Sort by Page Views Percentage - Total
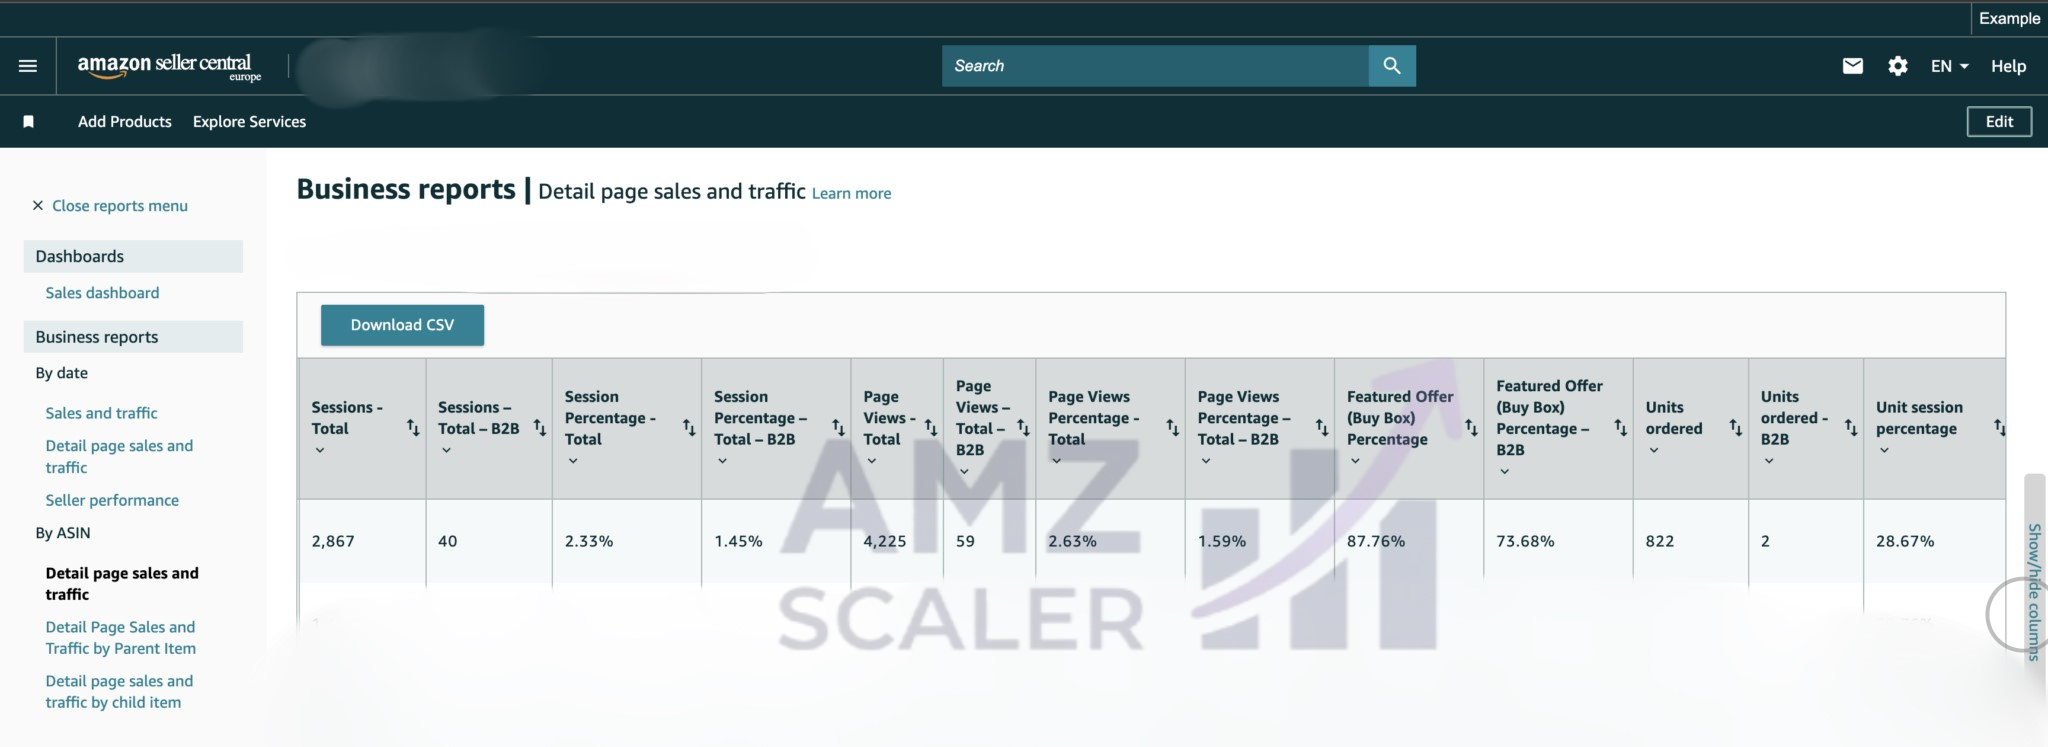Viewport: 2048px width, 747px height. (1173, 428)
